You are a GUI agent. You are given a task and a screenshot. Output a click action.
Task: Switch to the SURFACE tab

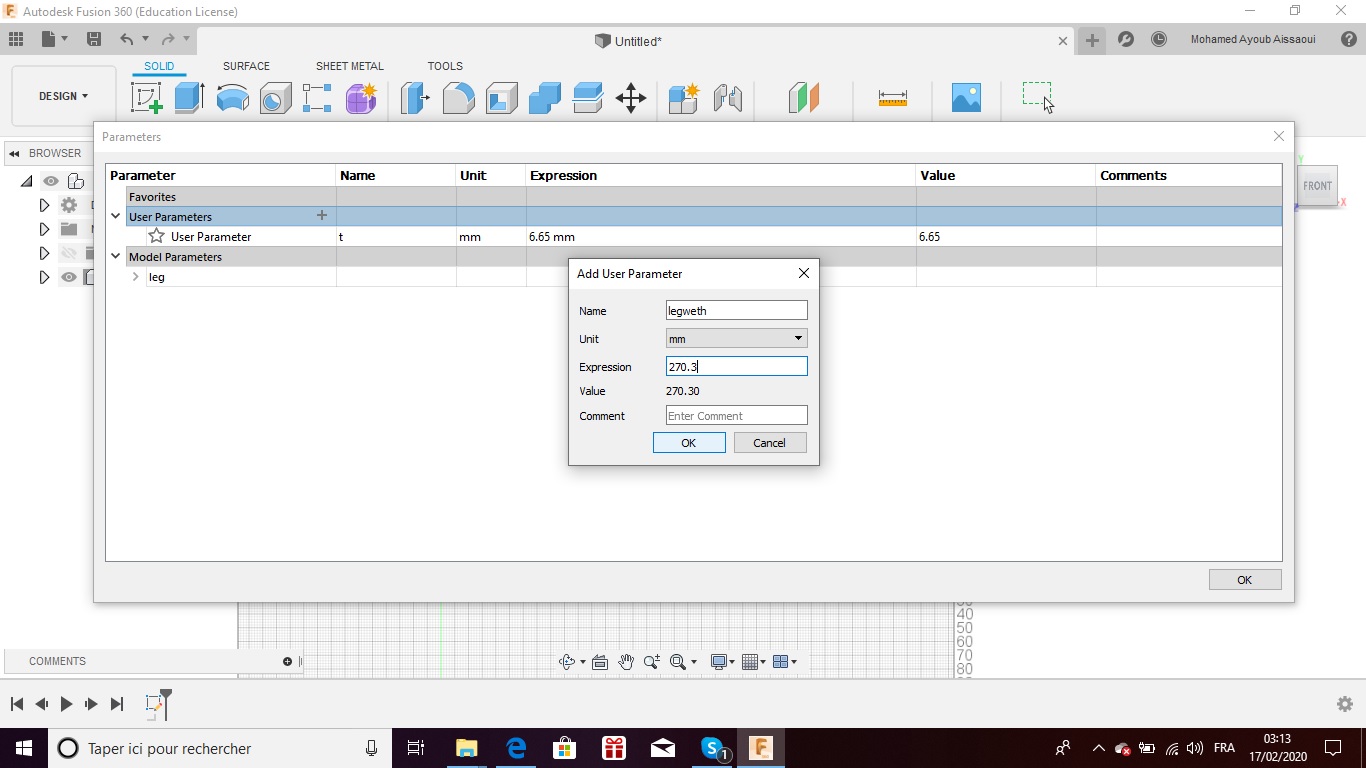246,66
